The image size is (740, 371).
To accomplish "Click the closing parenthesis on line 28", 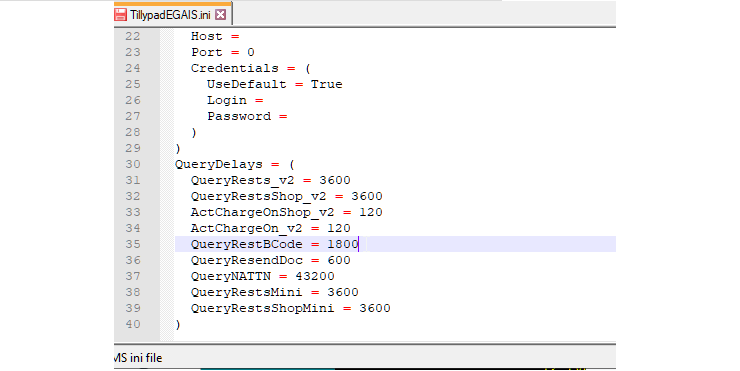I will (194, 132).
